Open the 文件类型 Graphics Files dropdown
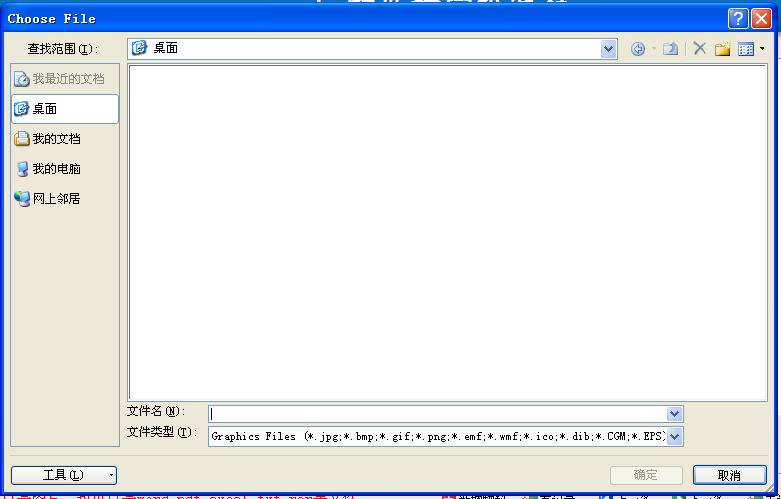 (x=674, y=436)
